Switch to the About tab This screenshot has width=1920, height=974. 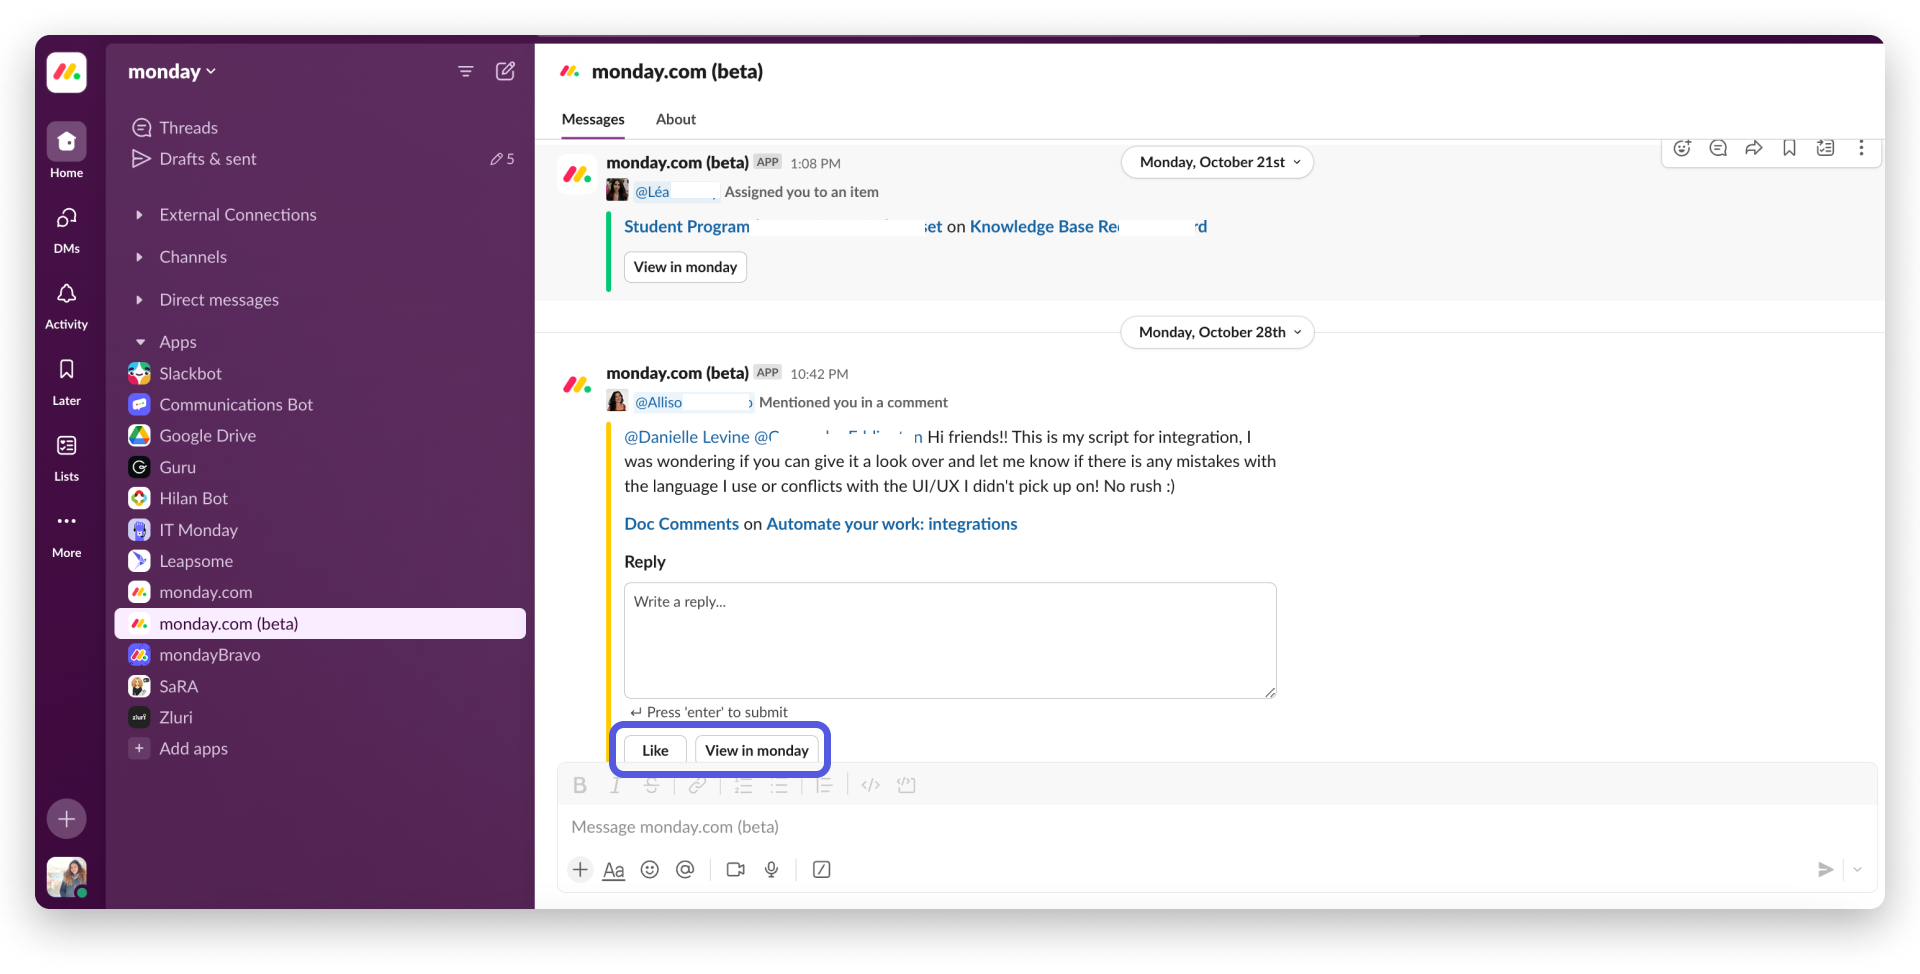[676, 119]
